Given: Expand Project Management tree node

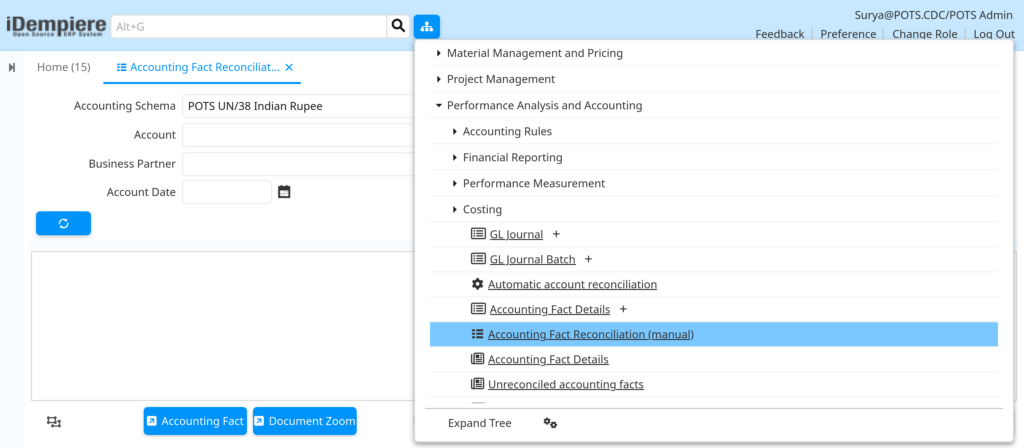Looking at the screenshot, I should [x=439, y=79].
